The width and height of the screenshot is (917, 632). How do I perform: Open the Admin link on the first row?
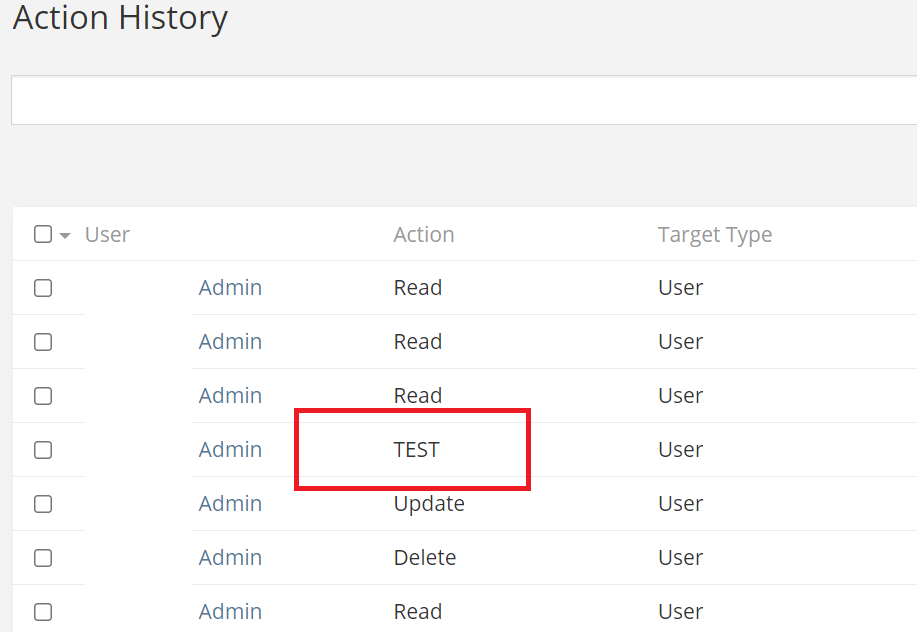click(x=230, y=287)
